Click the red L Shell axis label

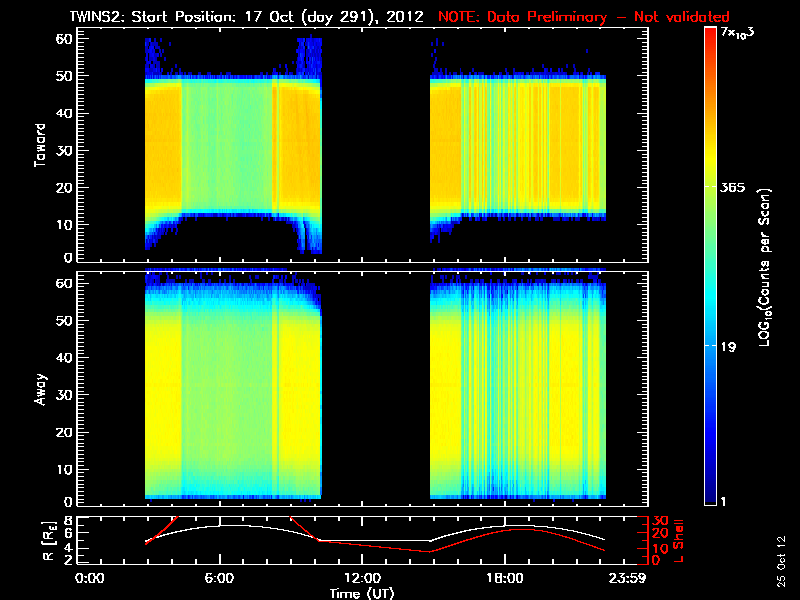click(679, 541)
